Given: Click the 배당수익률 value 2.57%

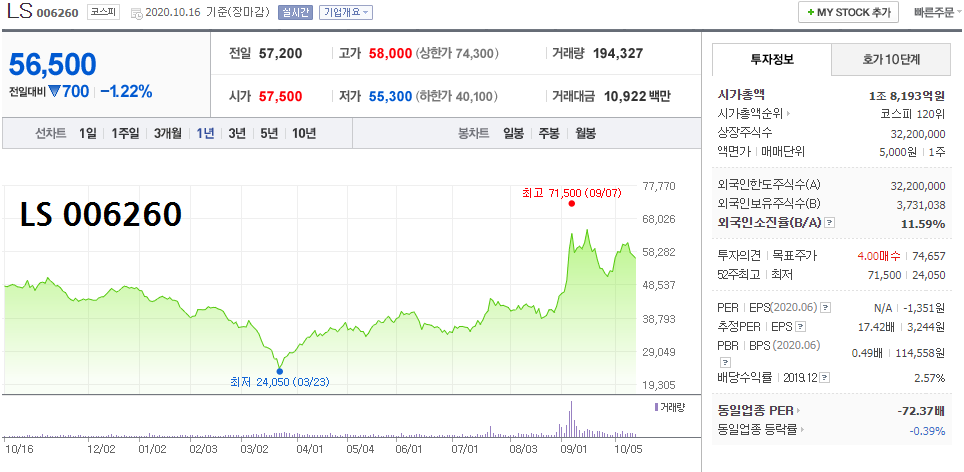Looking at the screenshot, I should click(x=930, y=377).
